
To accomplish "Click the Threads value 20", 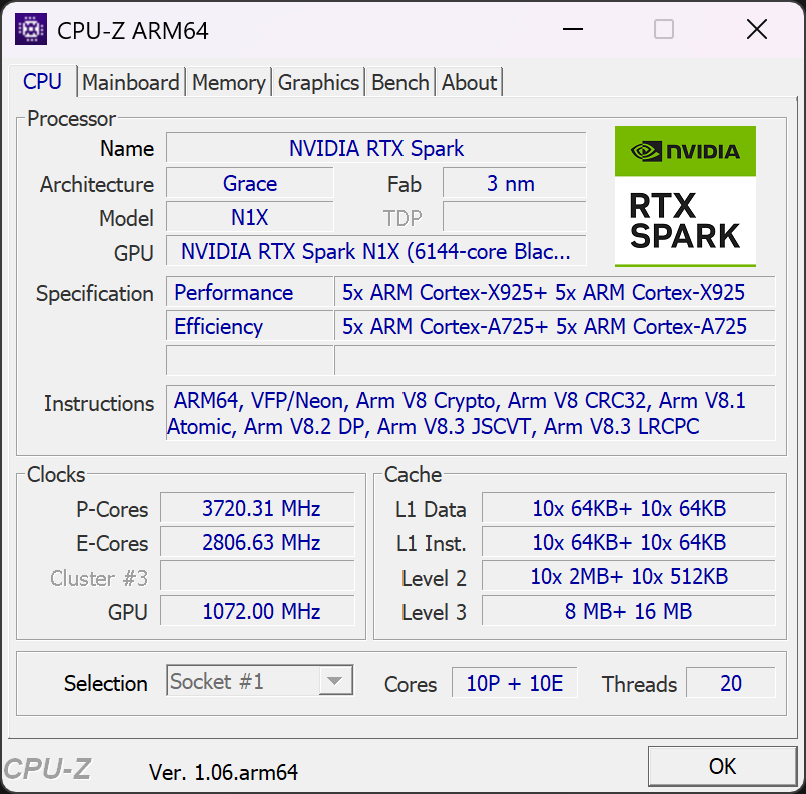I will coord(730,683).
